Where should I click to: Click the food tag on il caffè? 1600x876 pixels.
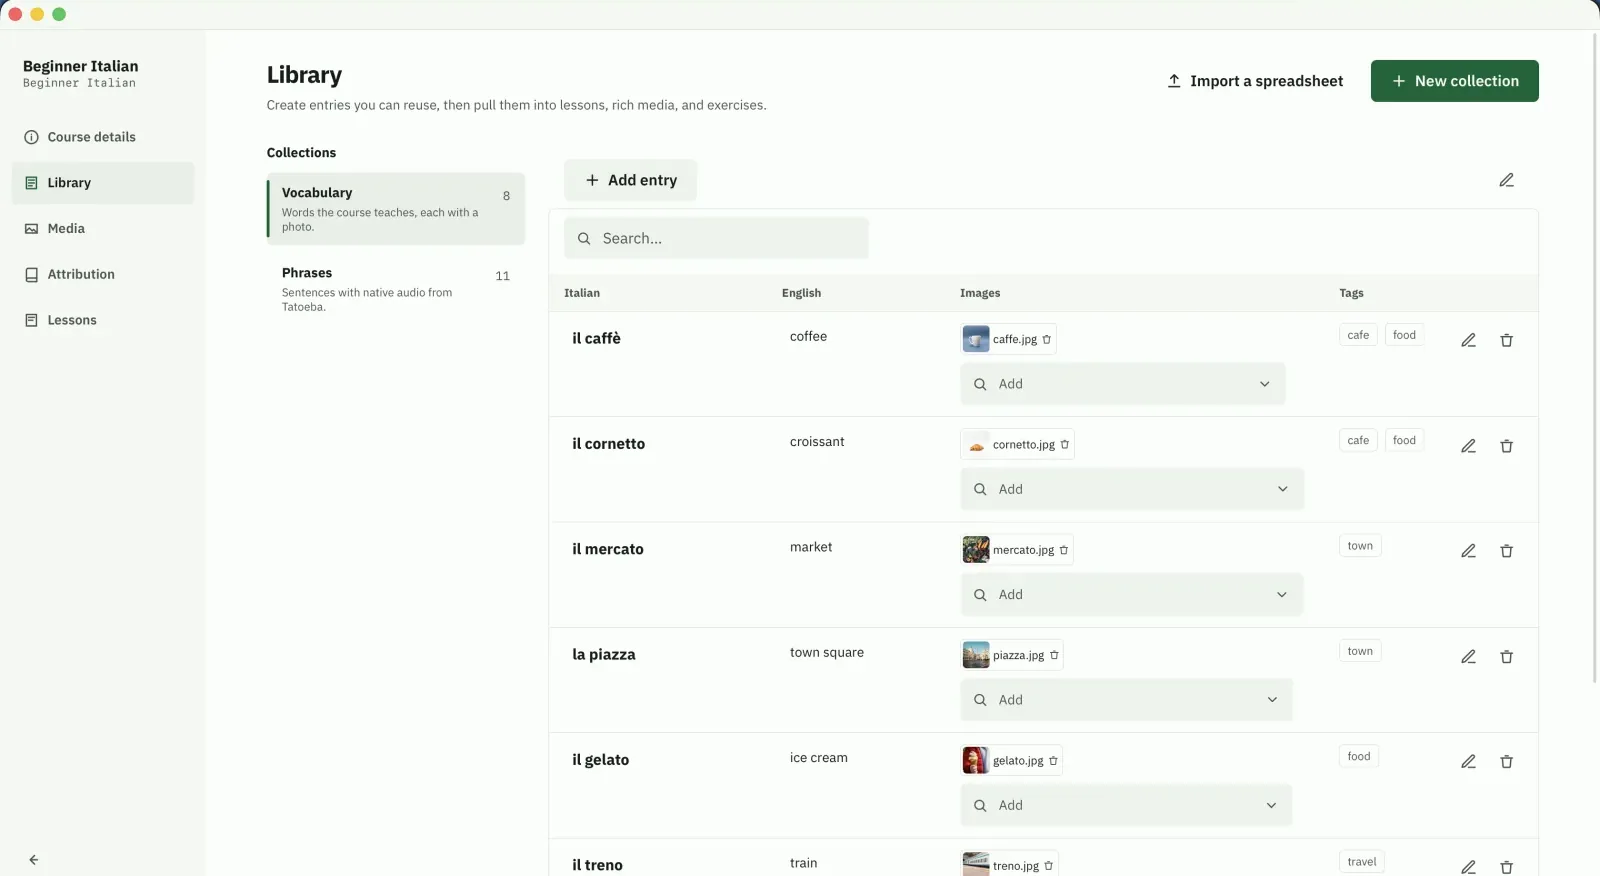(1404, 335)
